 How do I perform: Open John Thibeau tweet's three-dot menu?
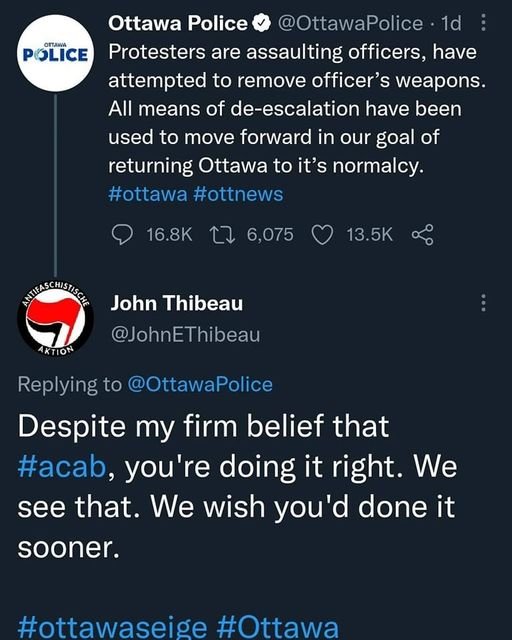483,303
